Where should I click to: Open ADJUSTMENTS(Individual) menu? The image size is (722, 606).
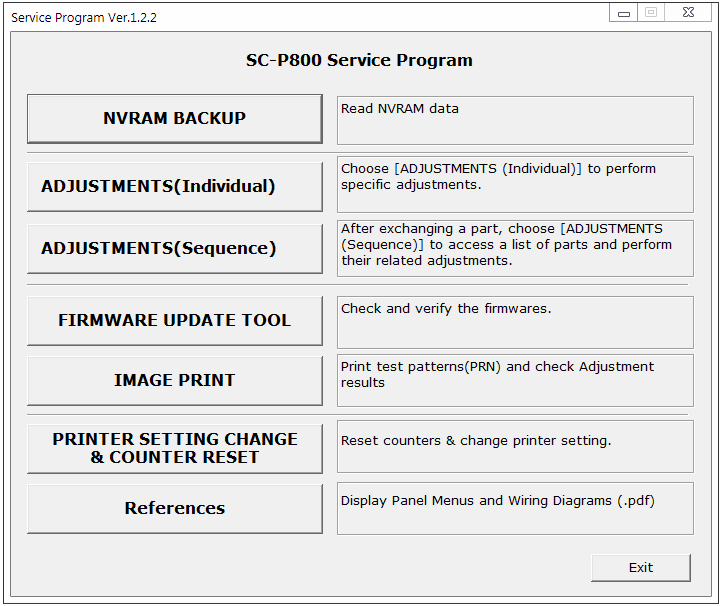[x=174, y=187]
